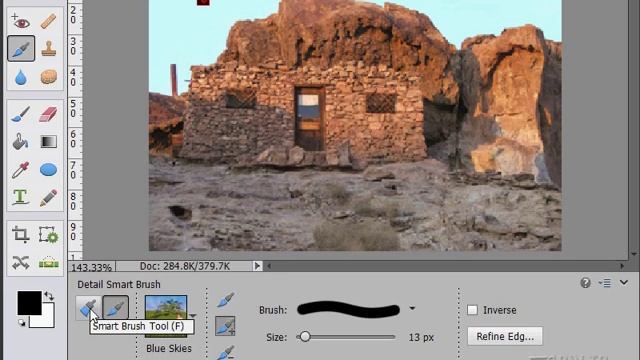
Task: Collapse the tool options panel chevron
Action: click(624, 282)
